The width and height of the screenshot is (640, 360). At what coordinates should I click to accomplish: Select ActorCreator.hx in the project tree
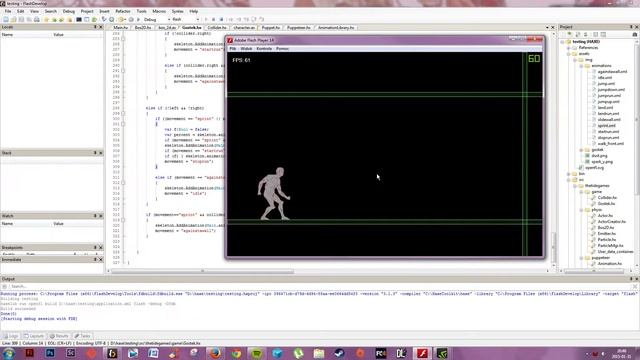click(x=611, y=222)
